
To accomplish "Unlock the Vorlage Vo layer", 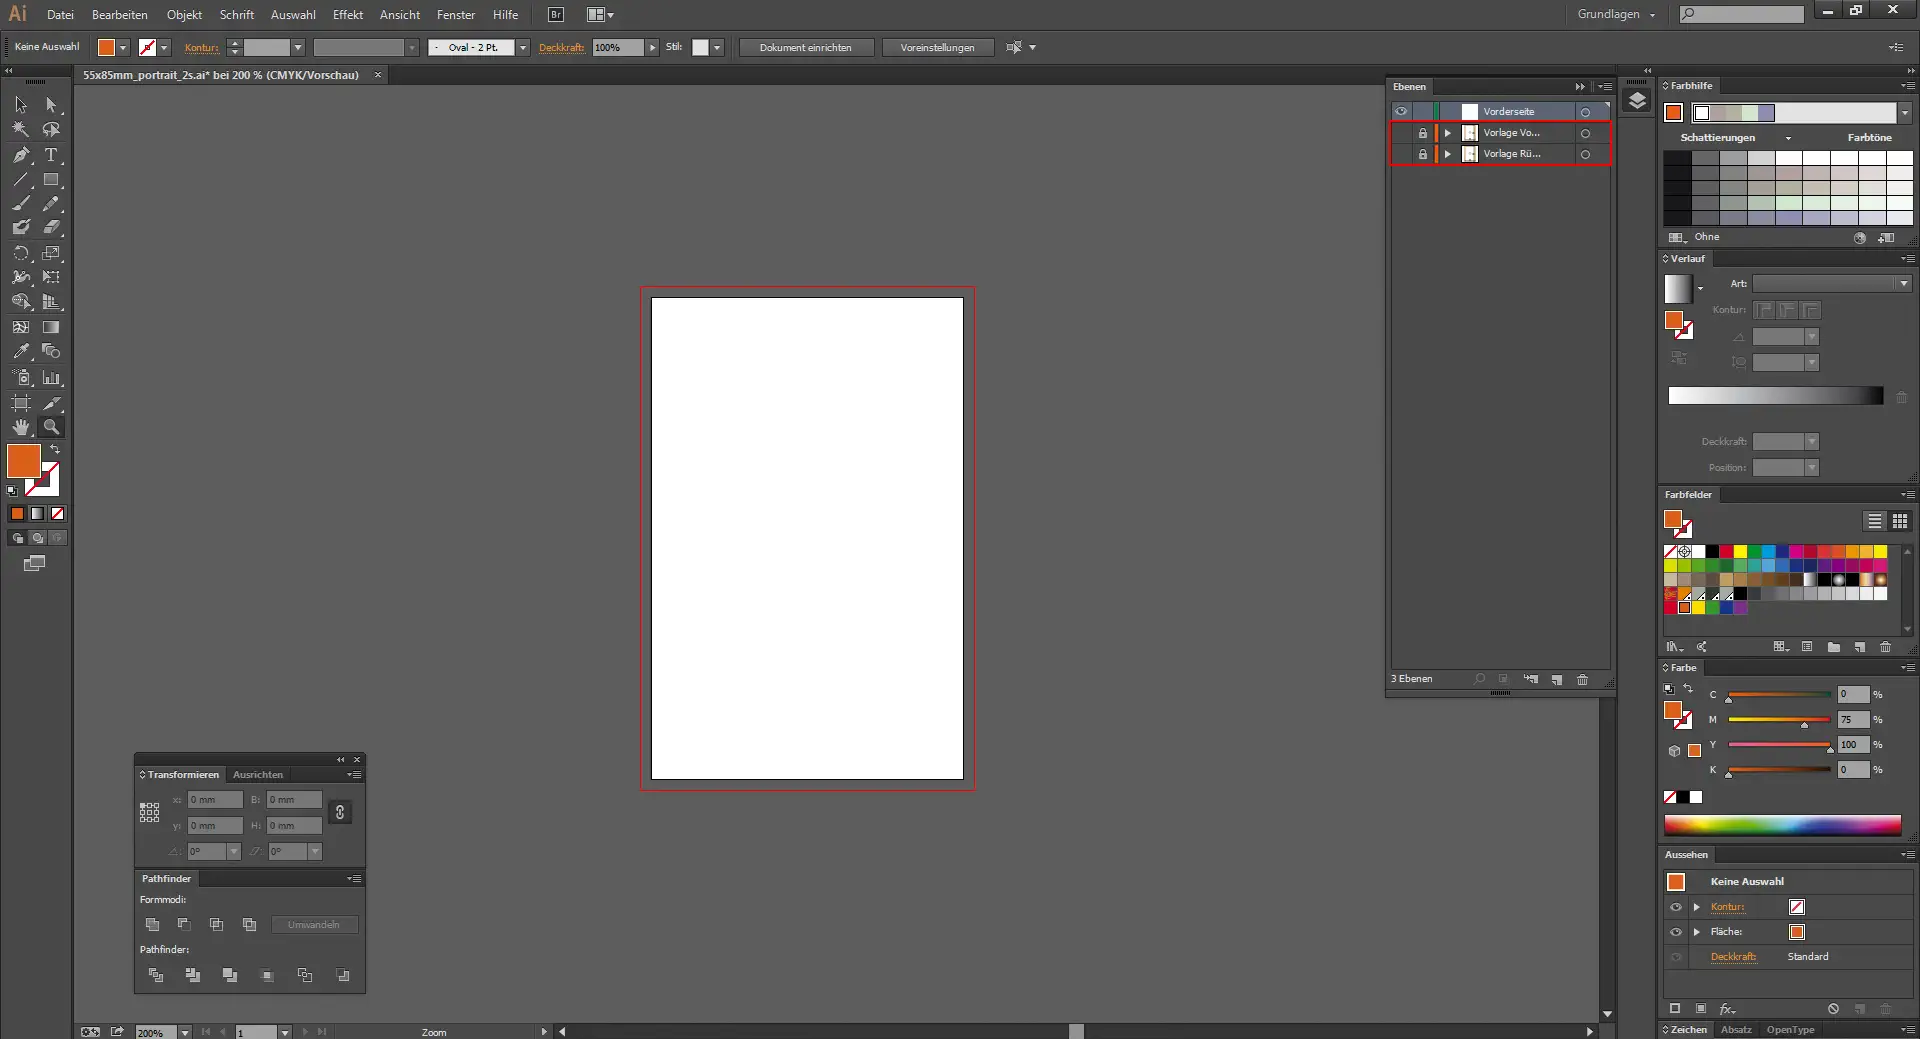I will pos(1423,132).
